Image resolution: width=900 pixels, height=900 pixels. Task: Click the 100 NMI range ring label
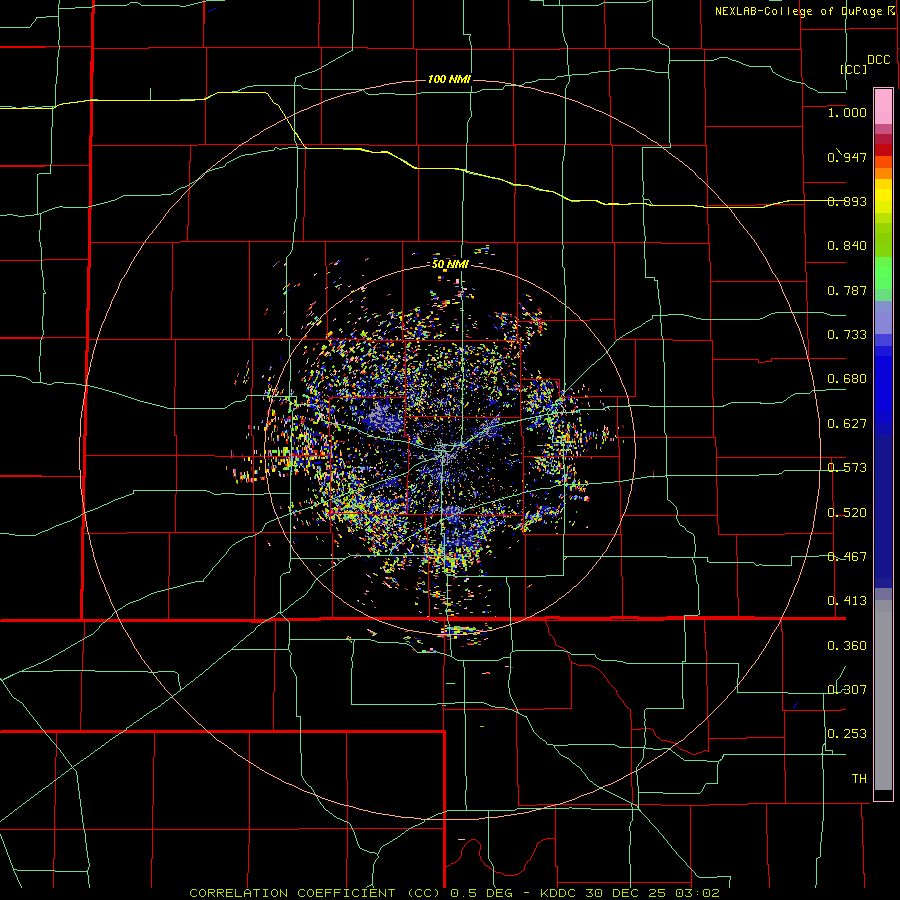(449, 79)
